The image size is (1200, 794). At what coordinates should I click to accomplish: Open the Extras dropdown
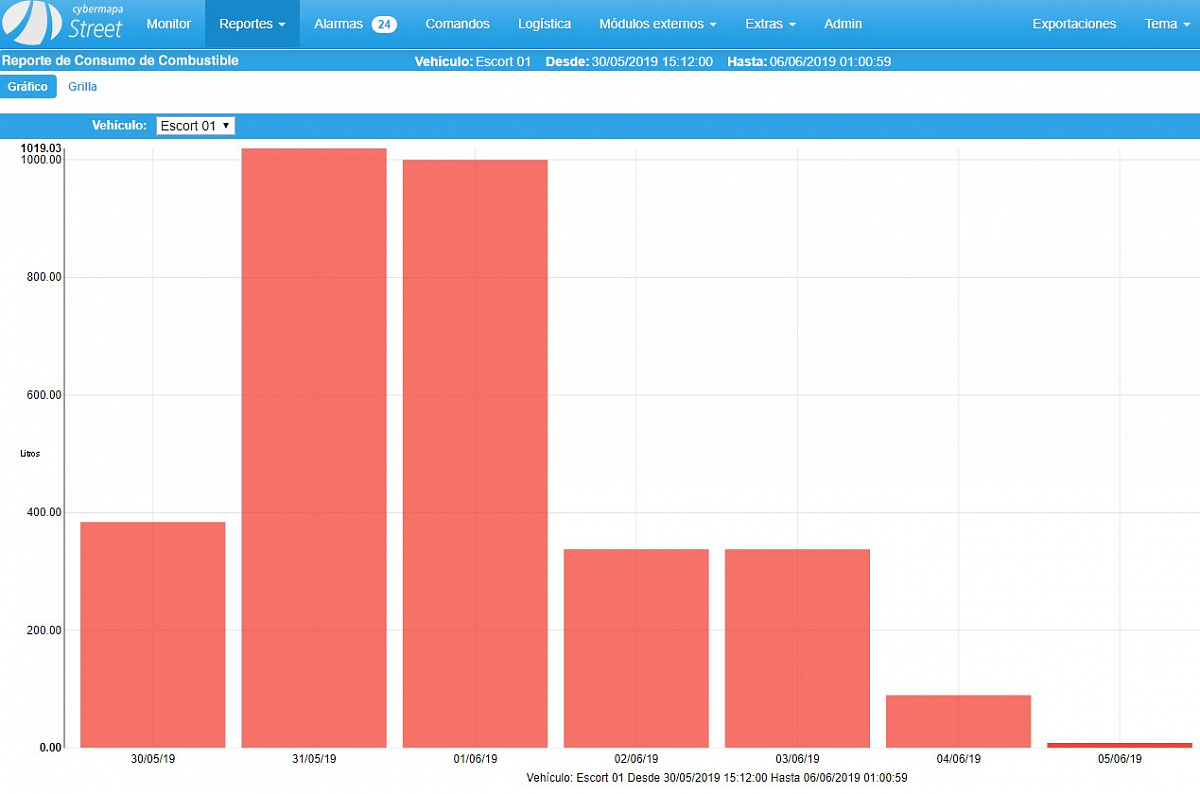[x=771, y=23]
